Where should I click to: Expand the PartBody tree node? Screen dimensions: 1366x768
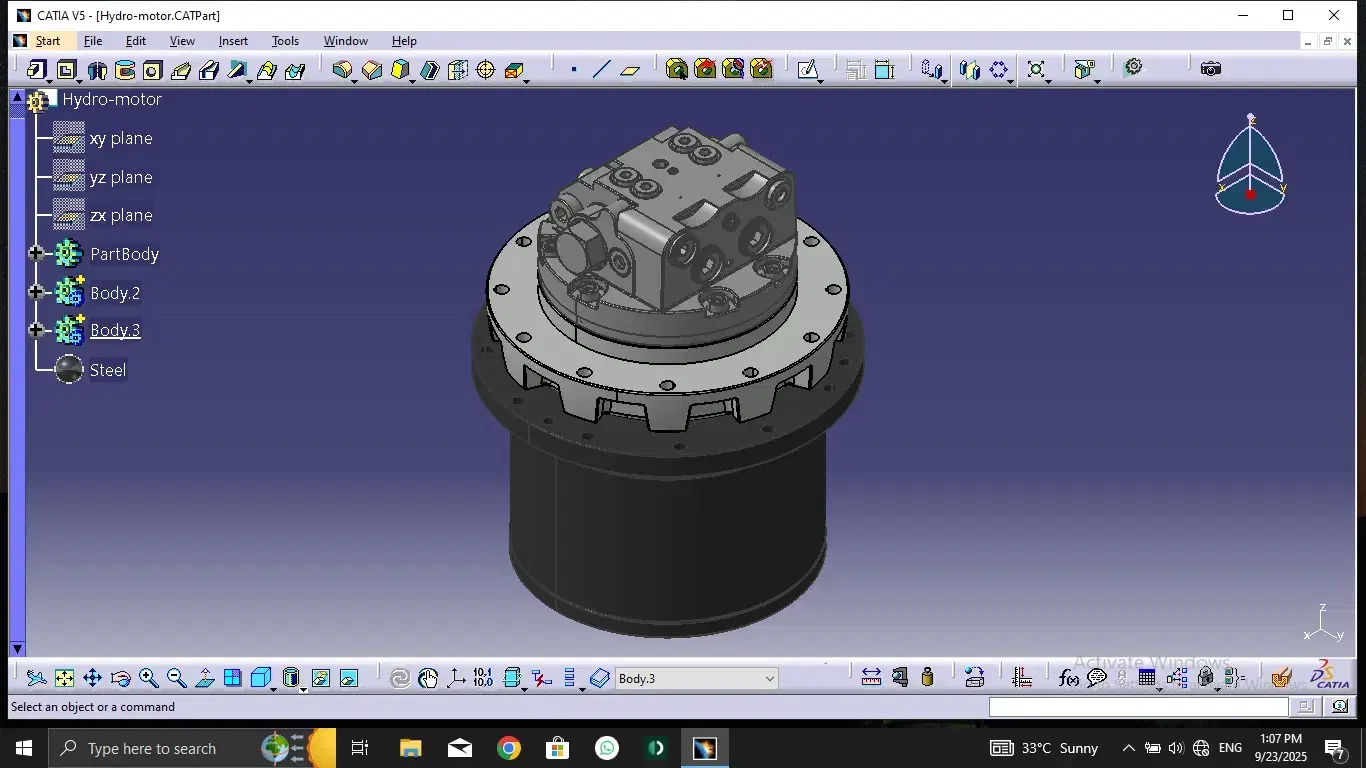tap(37, 254)
